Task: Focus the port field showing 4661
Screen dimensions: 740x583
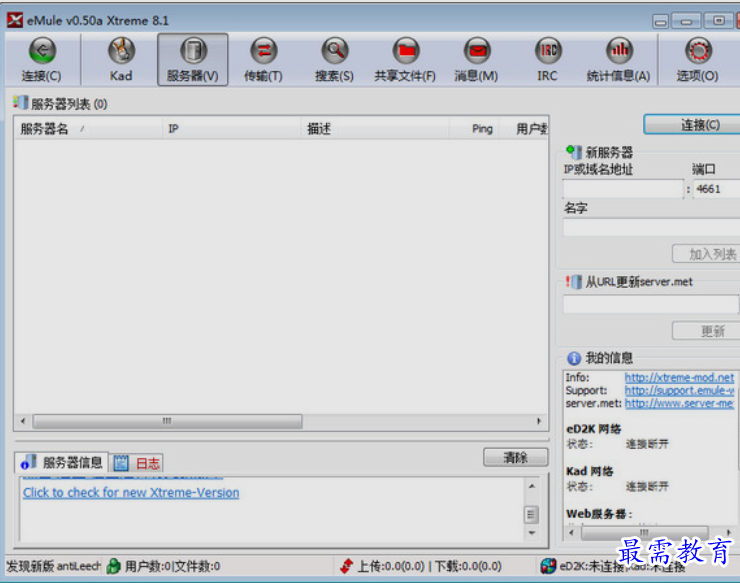Action: pos(716,189)
